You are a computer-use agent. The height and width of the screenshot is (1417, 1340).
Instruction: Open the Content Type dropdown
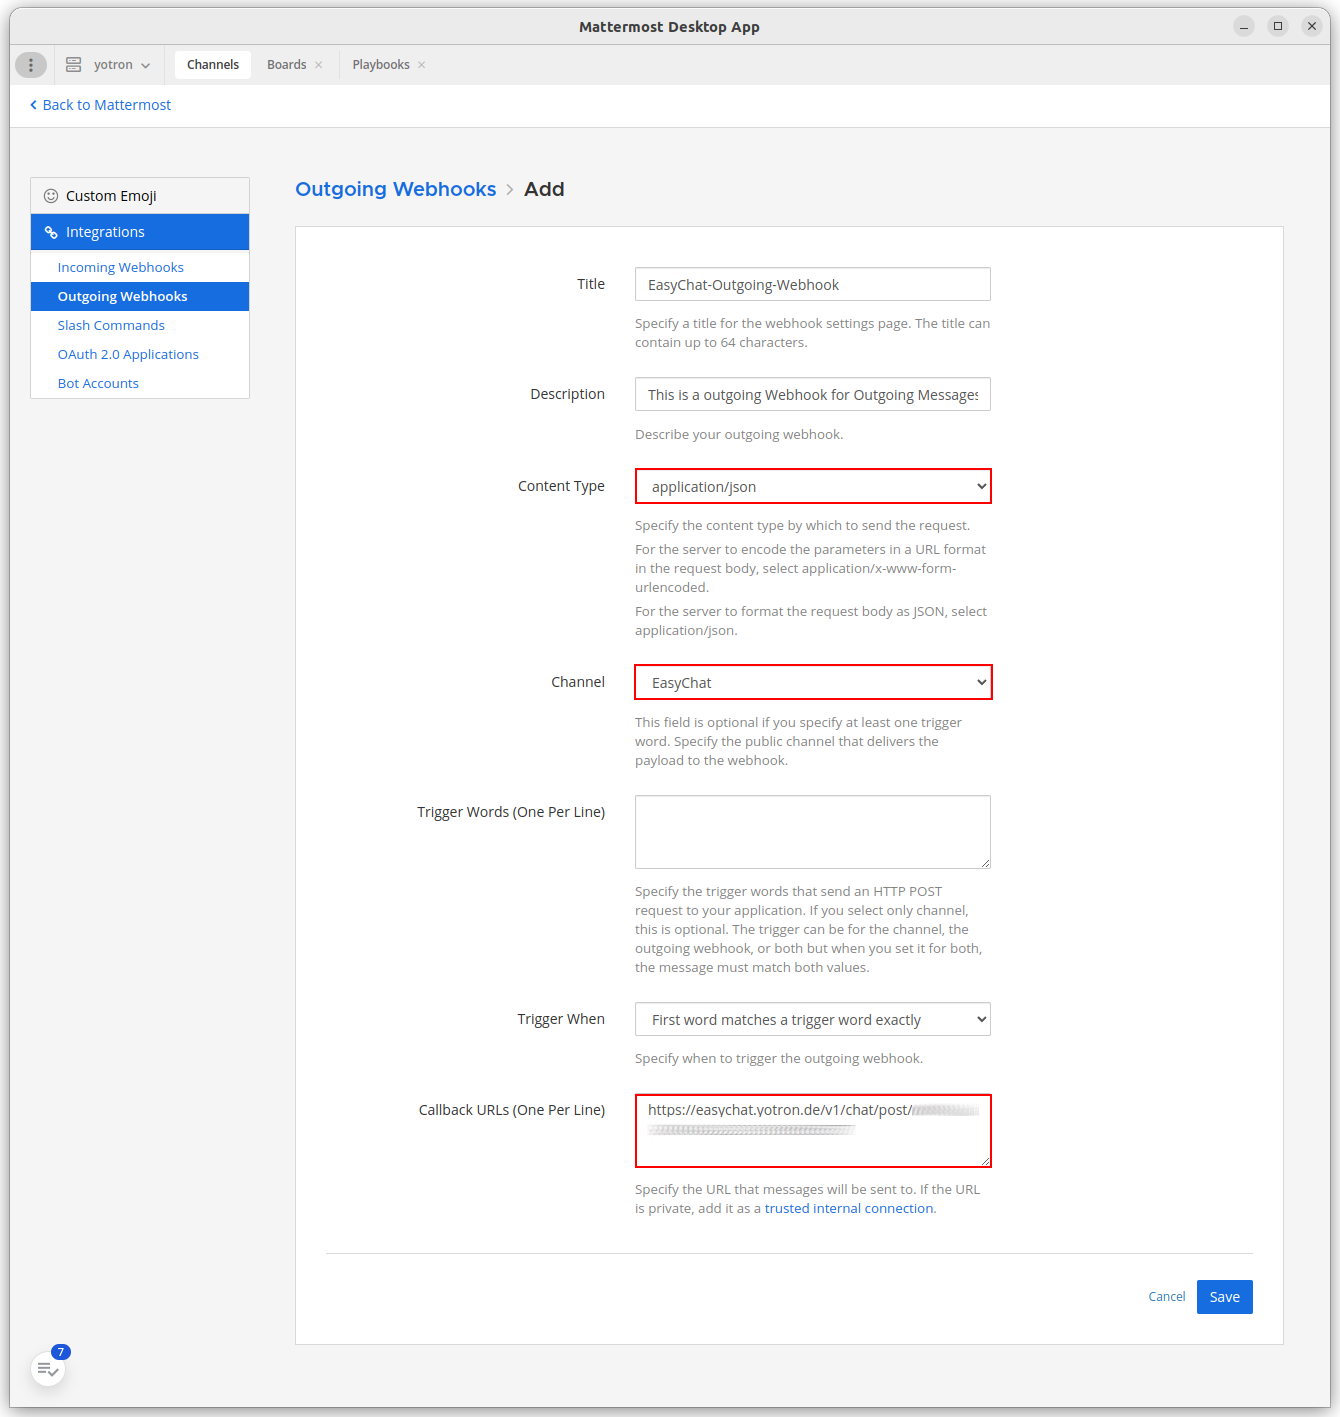(x=813, y=487)
